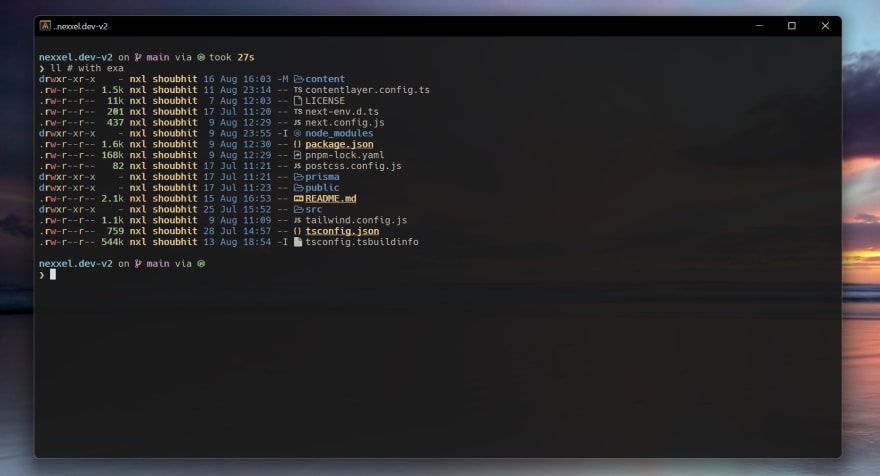Image resolution: width=880 pixels, height=476 pixels.
Task: Click the folder icon beside content
Action: pyautogui.click(x=298, y=79)
